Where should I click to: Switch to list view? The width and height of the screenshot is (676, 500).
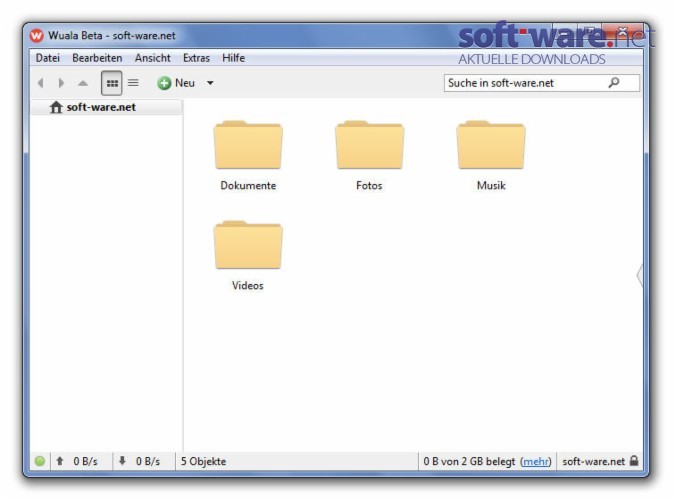pyautogui.click(x=133, y=82)
